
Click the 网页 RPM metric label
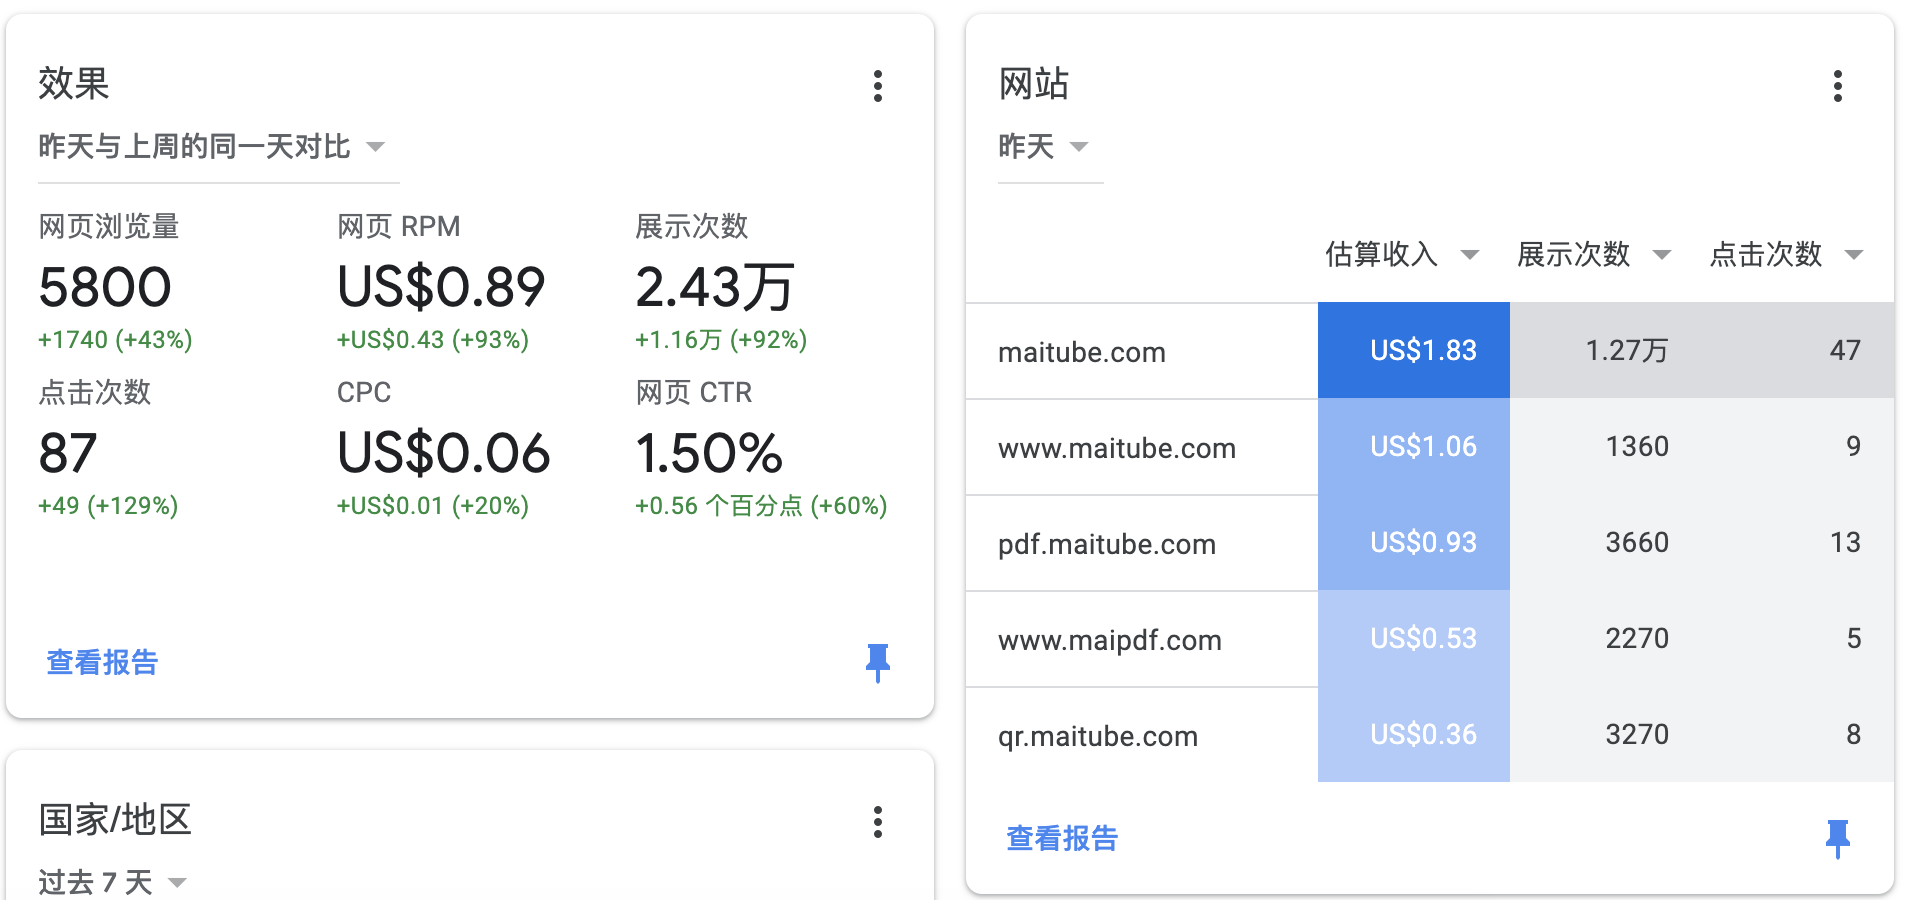(x=398, y=227)
